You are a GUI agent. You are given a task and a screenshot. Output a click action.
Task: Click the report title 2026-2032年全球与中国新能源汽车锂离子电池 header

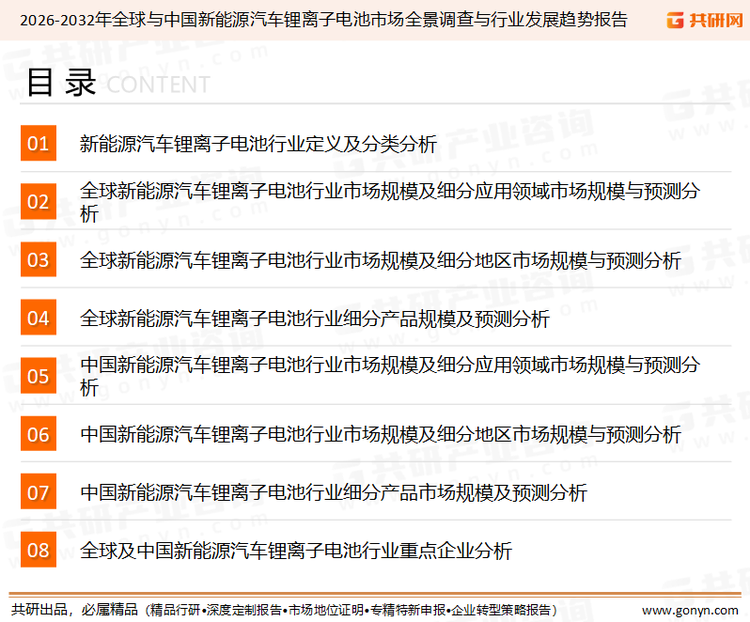[323, 20]
